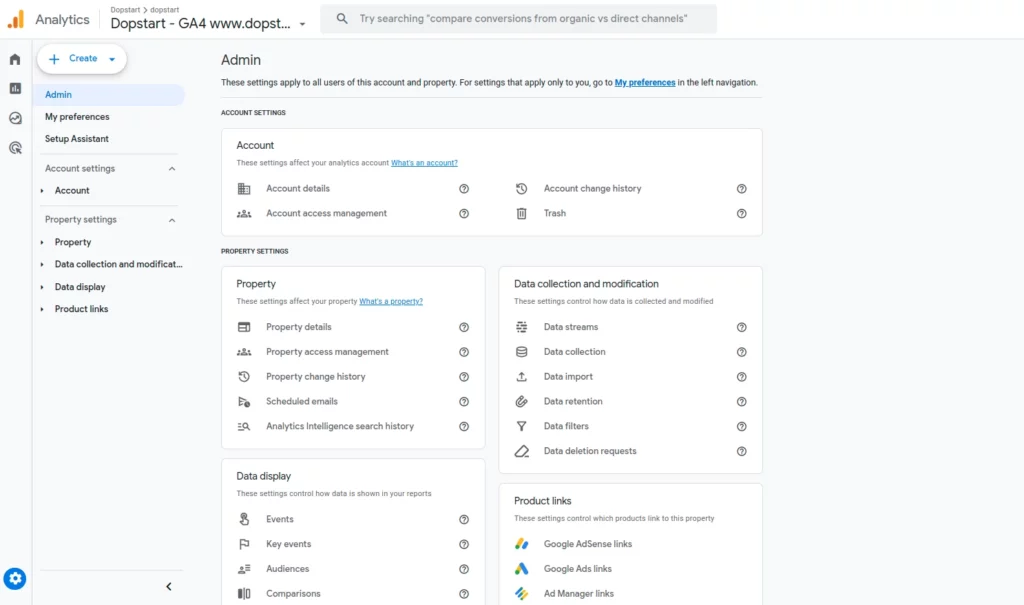The width and height of the screenshot is (1024, 605).
Task: Expand the Property tree item
Action: (42, 242)
